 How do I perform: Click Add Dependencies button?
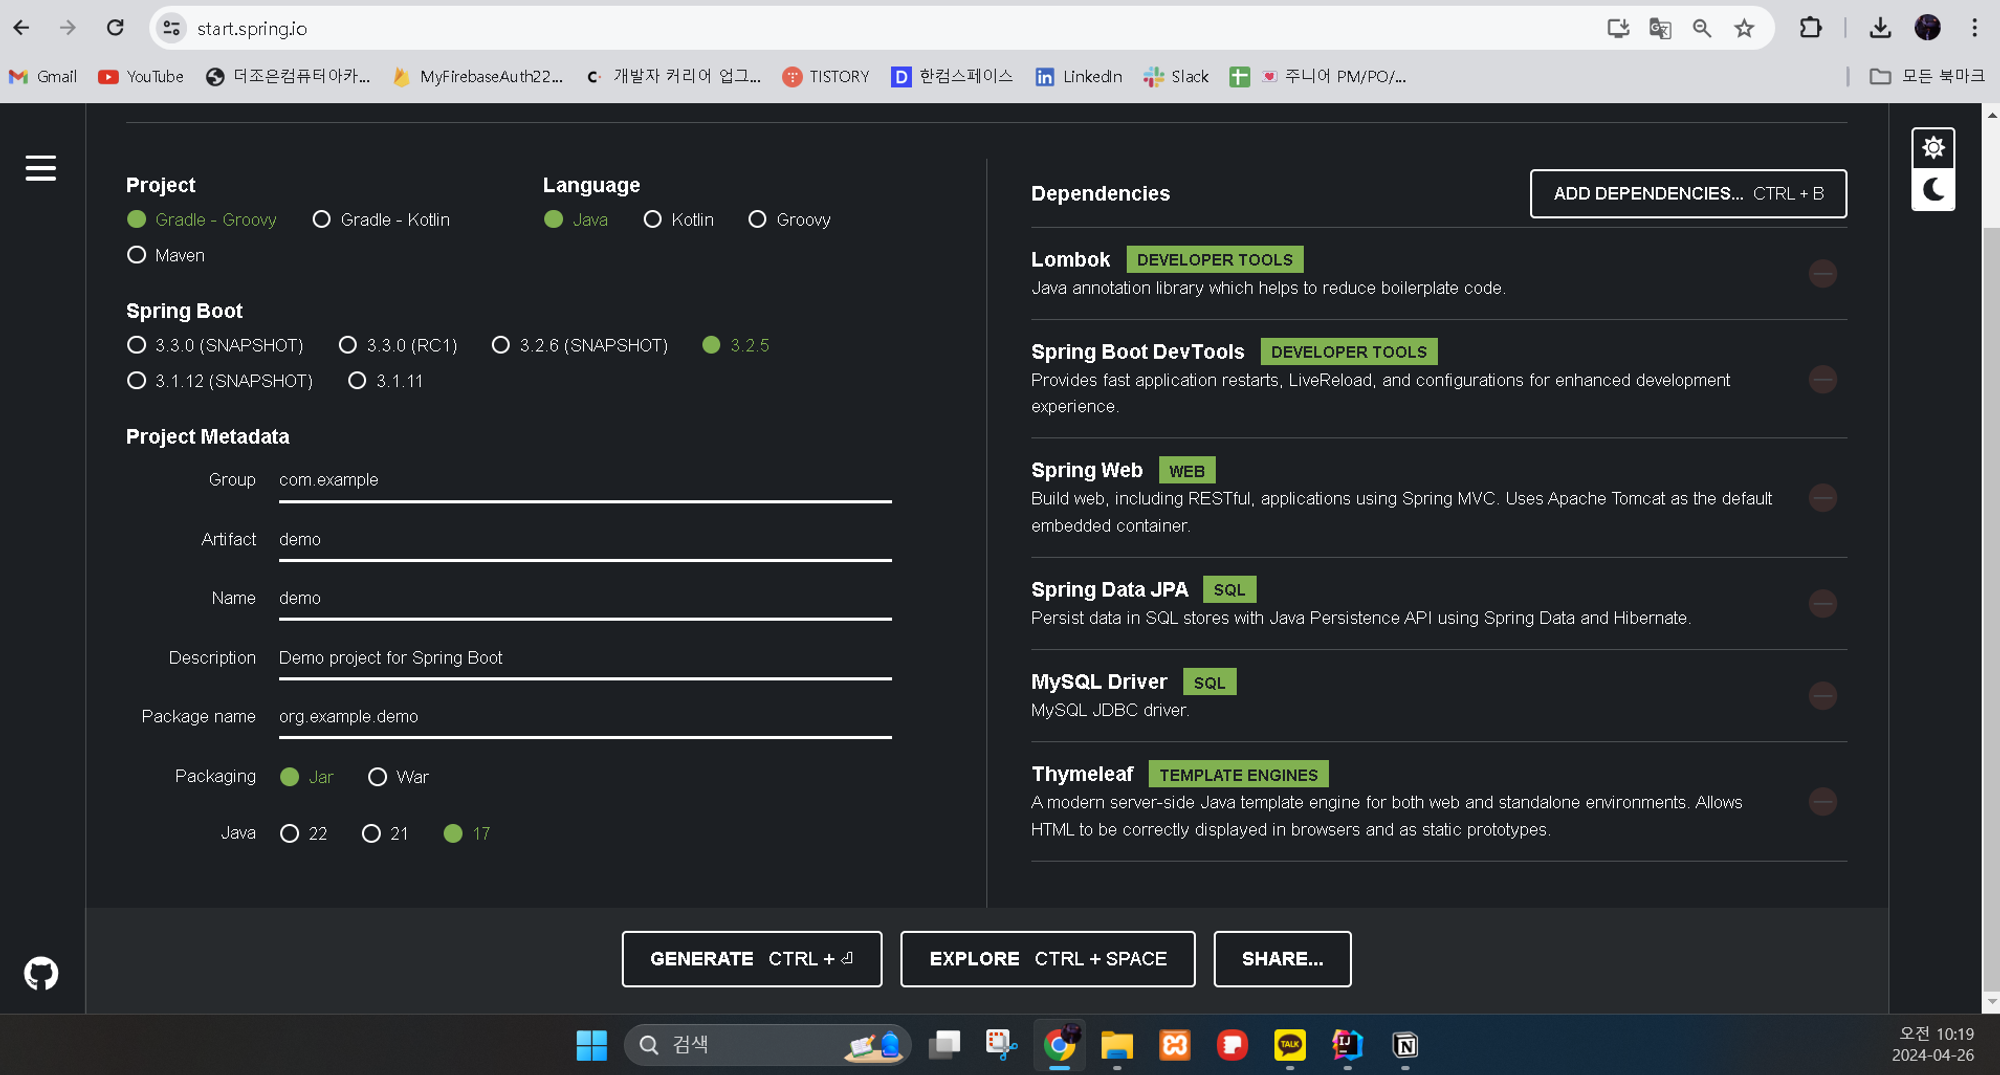1688,193
